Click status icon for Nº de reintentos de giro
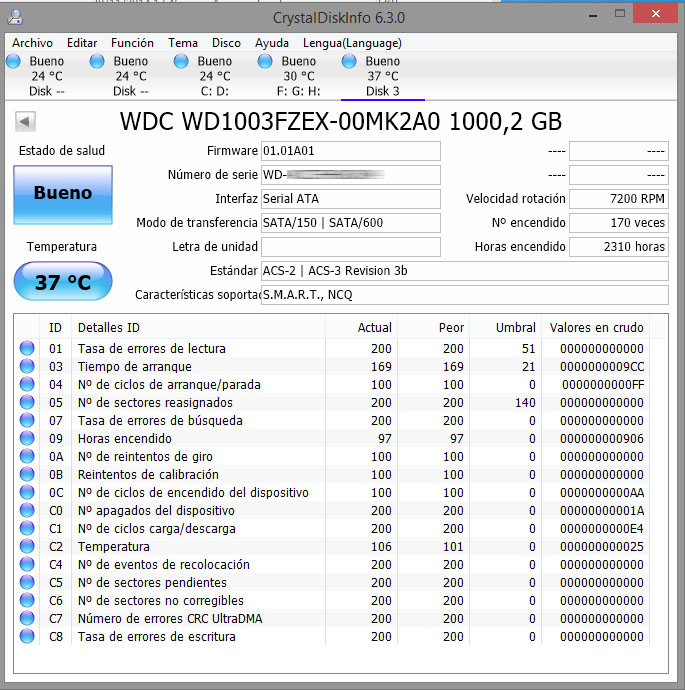The width and height of the screenshot is (685, 690). [x=27, y=456]
